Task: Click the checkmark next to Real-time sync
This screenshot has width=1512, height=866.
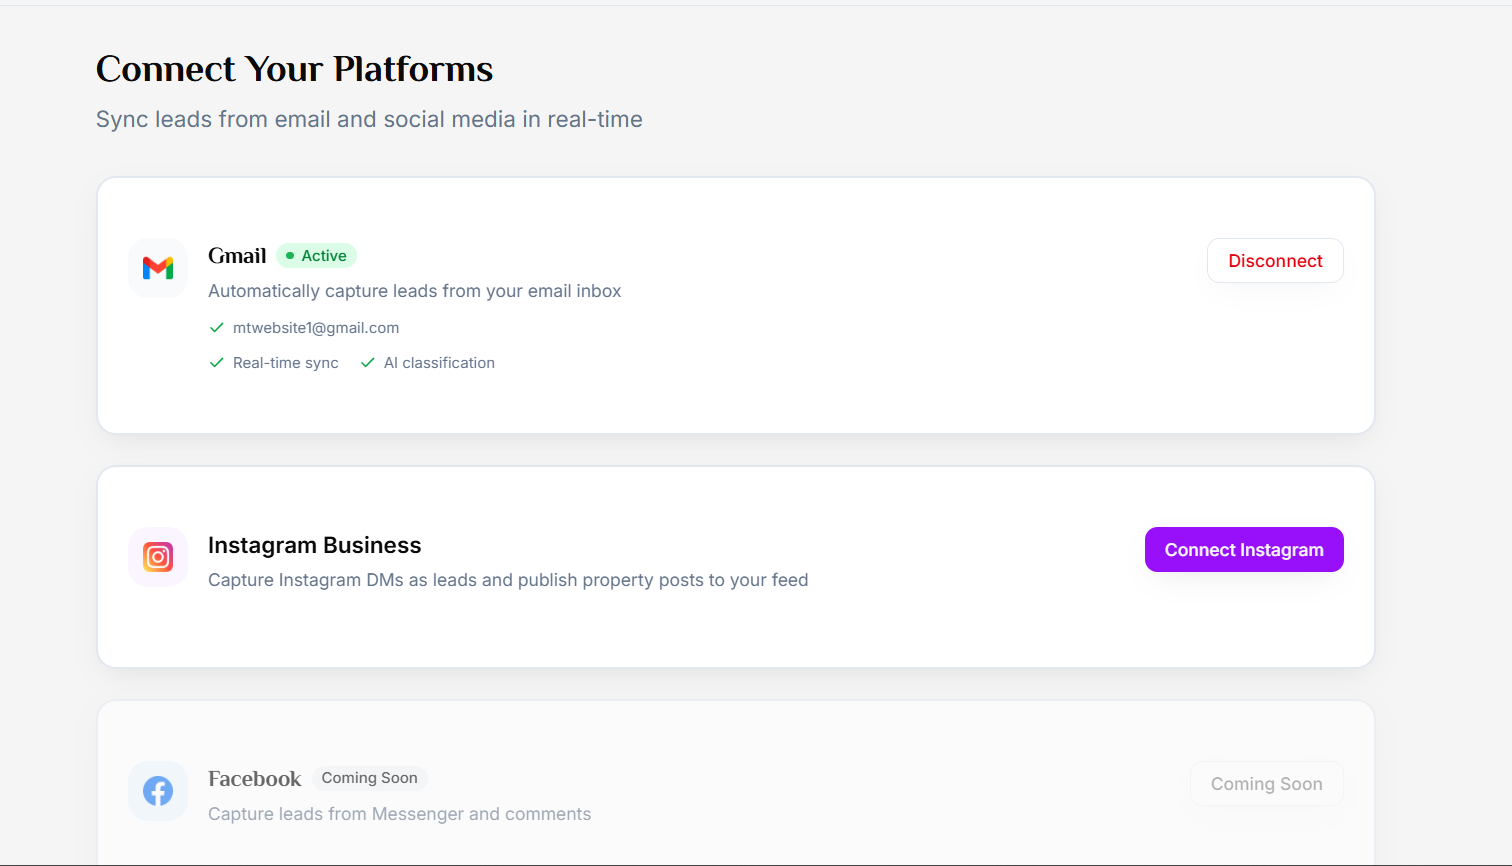Action: [x=216, y=363]
